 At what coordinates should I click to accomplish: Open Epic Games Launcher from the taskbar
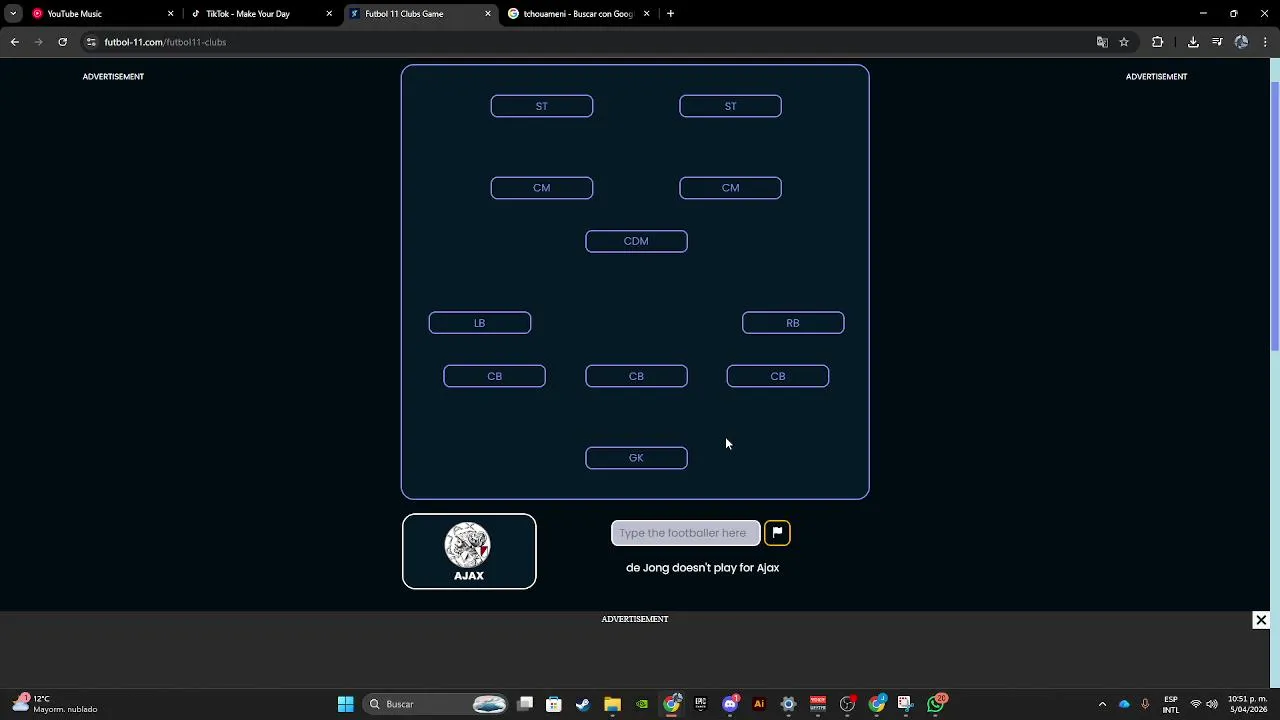700,704
